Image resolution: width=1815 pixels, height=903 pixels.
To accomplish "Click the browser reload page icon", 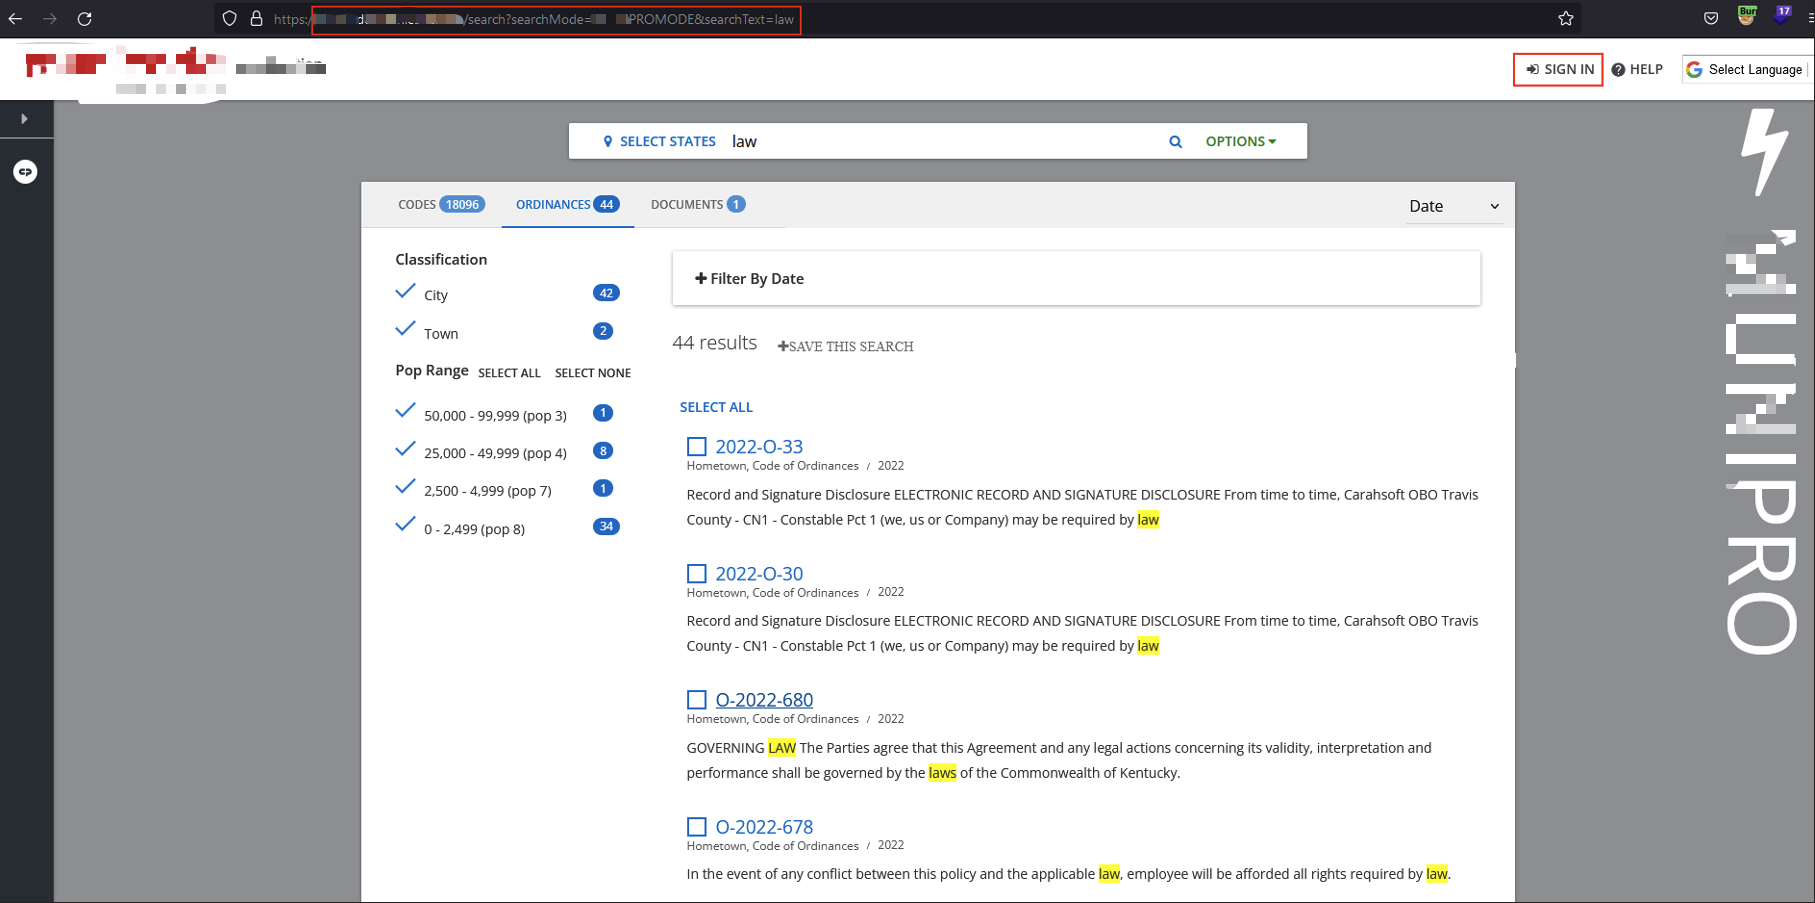I will tap(85, 19).
